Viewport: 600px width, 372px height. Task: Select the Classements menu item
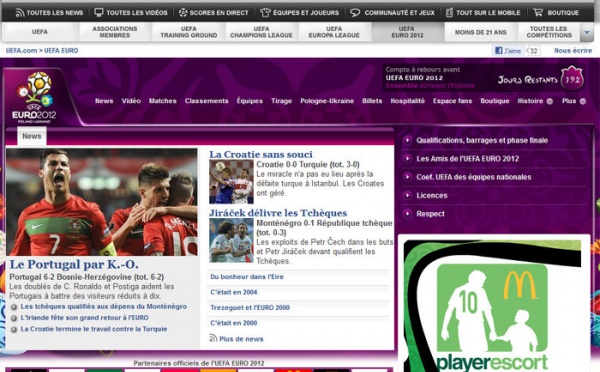pyautogui.click(x=206, y=101)
